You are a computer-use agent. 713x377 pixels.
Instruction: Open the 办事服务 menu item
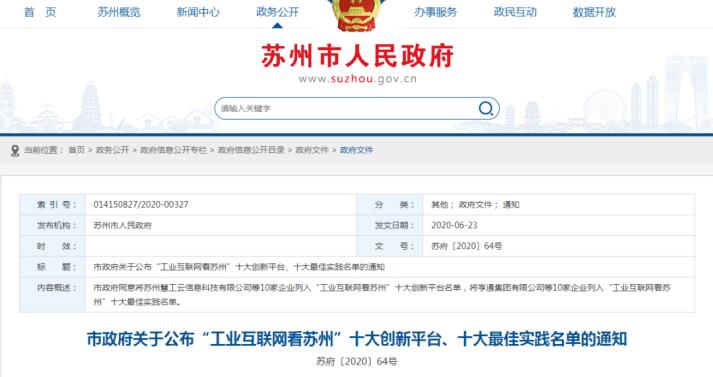[x=435, y=12]
